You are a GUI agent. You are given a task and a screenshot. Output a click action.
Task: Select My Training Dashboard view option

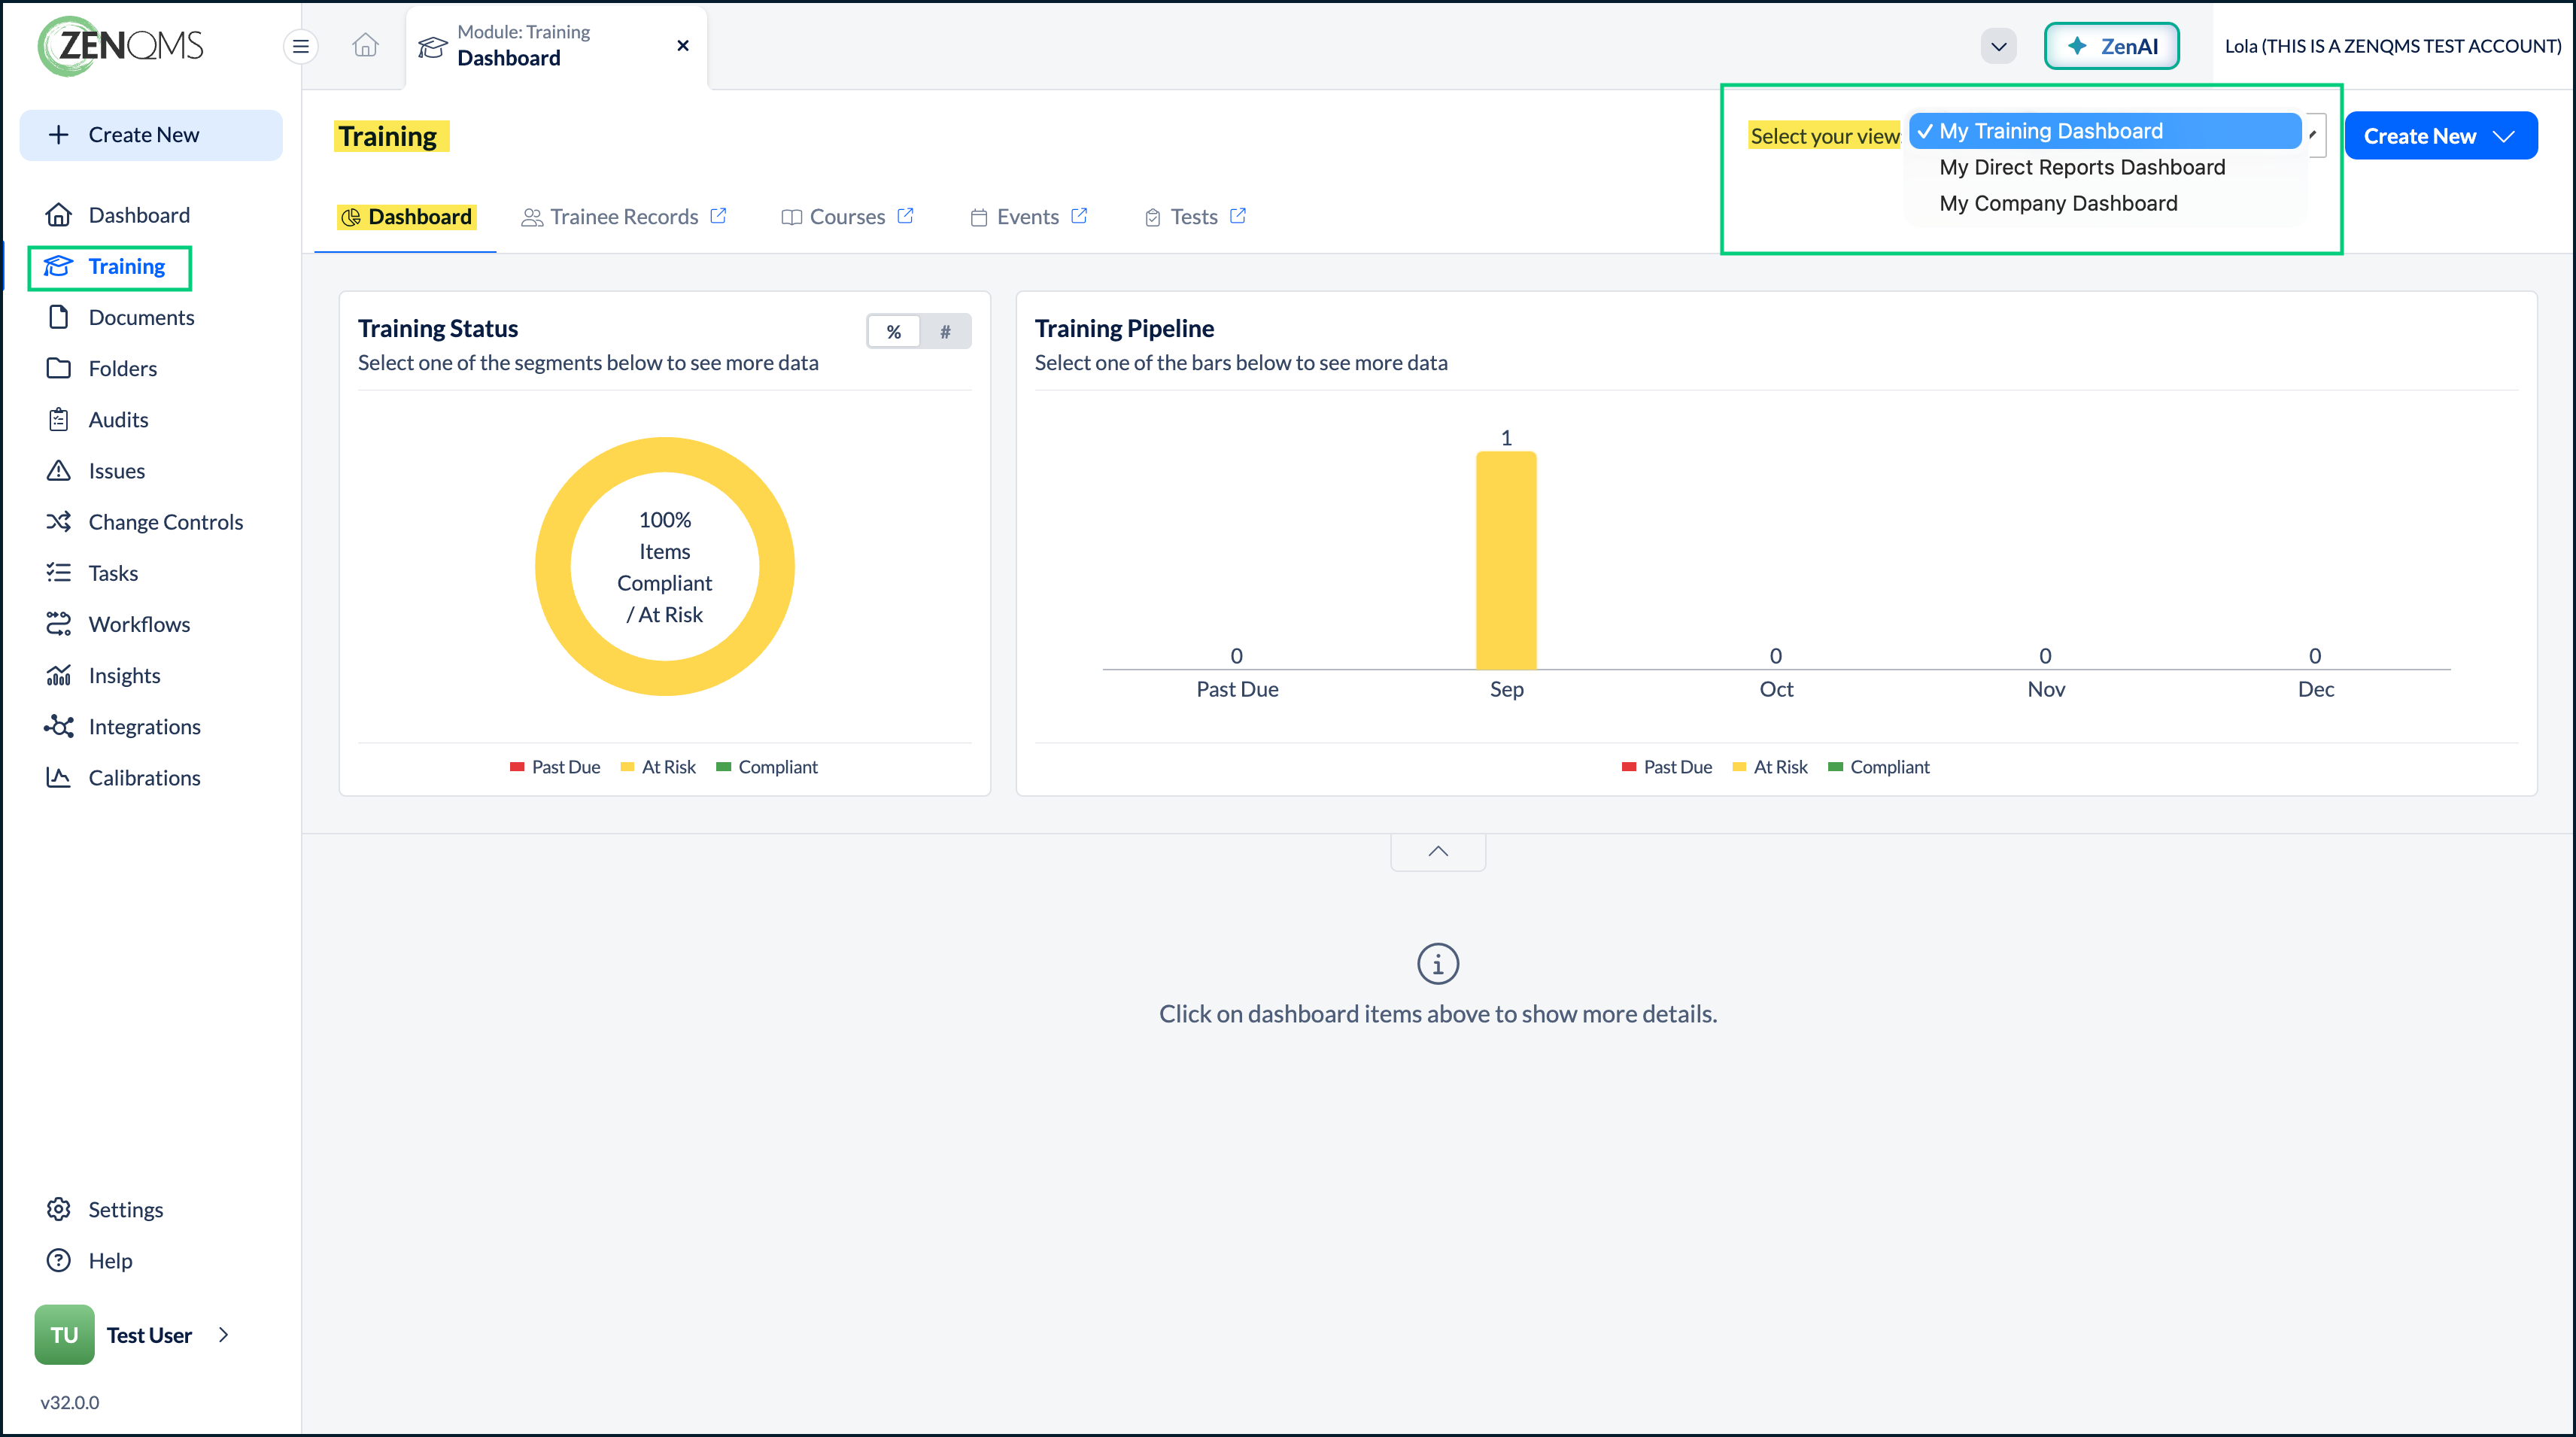[x=2106, y=131]
